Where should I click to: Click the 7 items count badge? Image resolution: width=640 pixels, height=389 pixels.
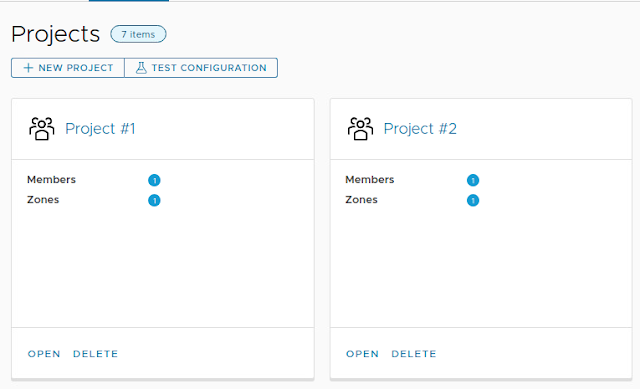tap(138, 34)
